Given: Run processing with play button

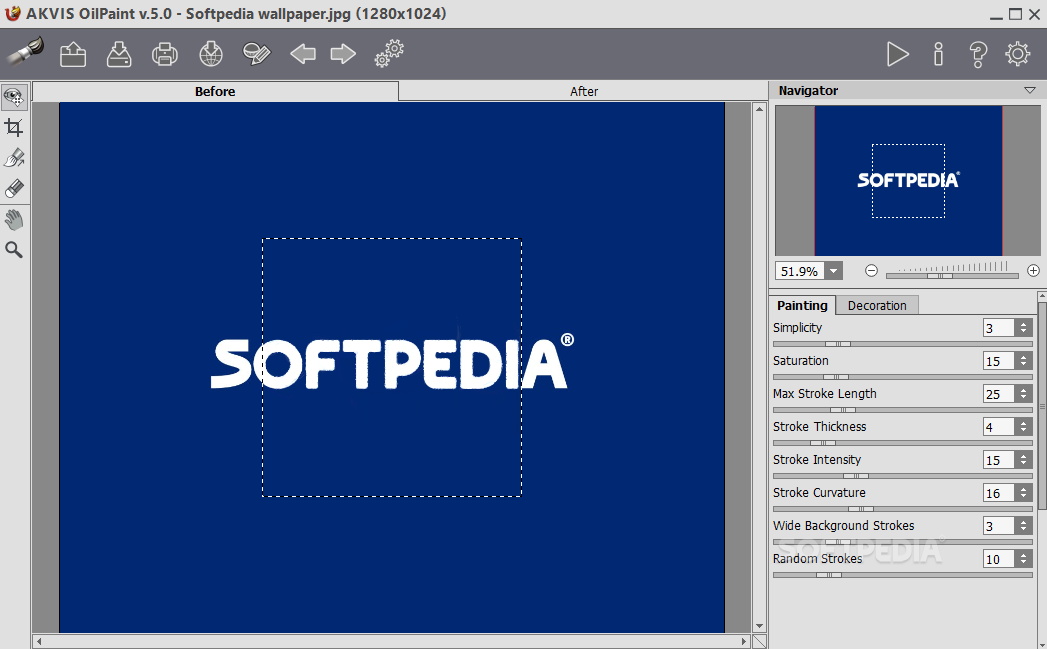Looking at the screenshot, I should (x=897, y=54).
